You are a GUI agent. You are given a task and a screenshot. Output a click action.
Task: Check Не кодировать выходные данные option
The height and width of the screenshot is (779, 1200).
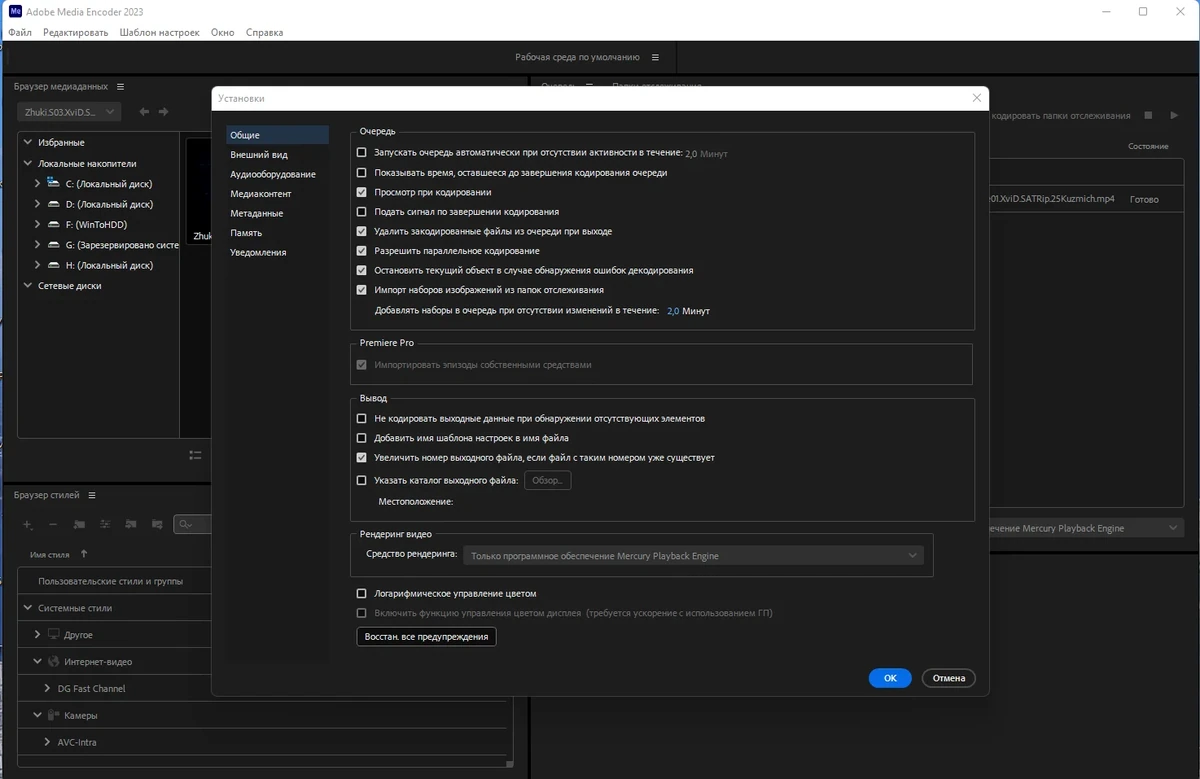[362, 418]
